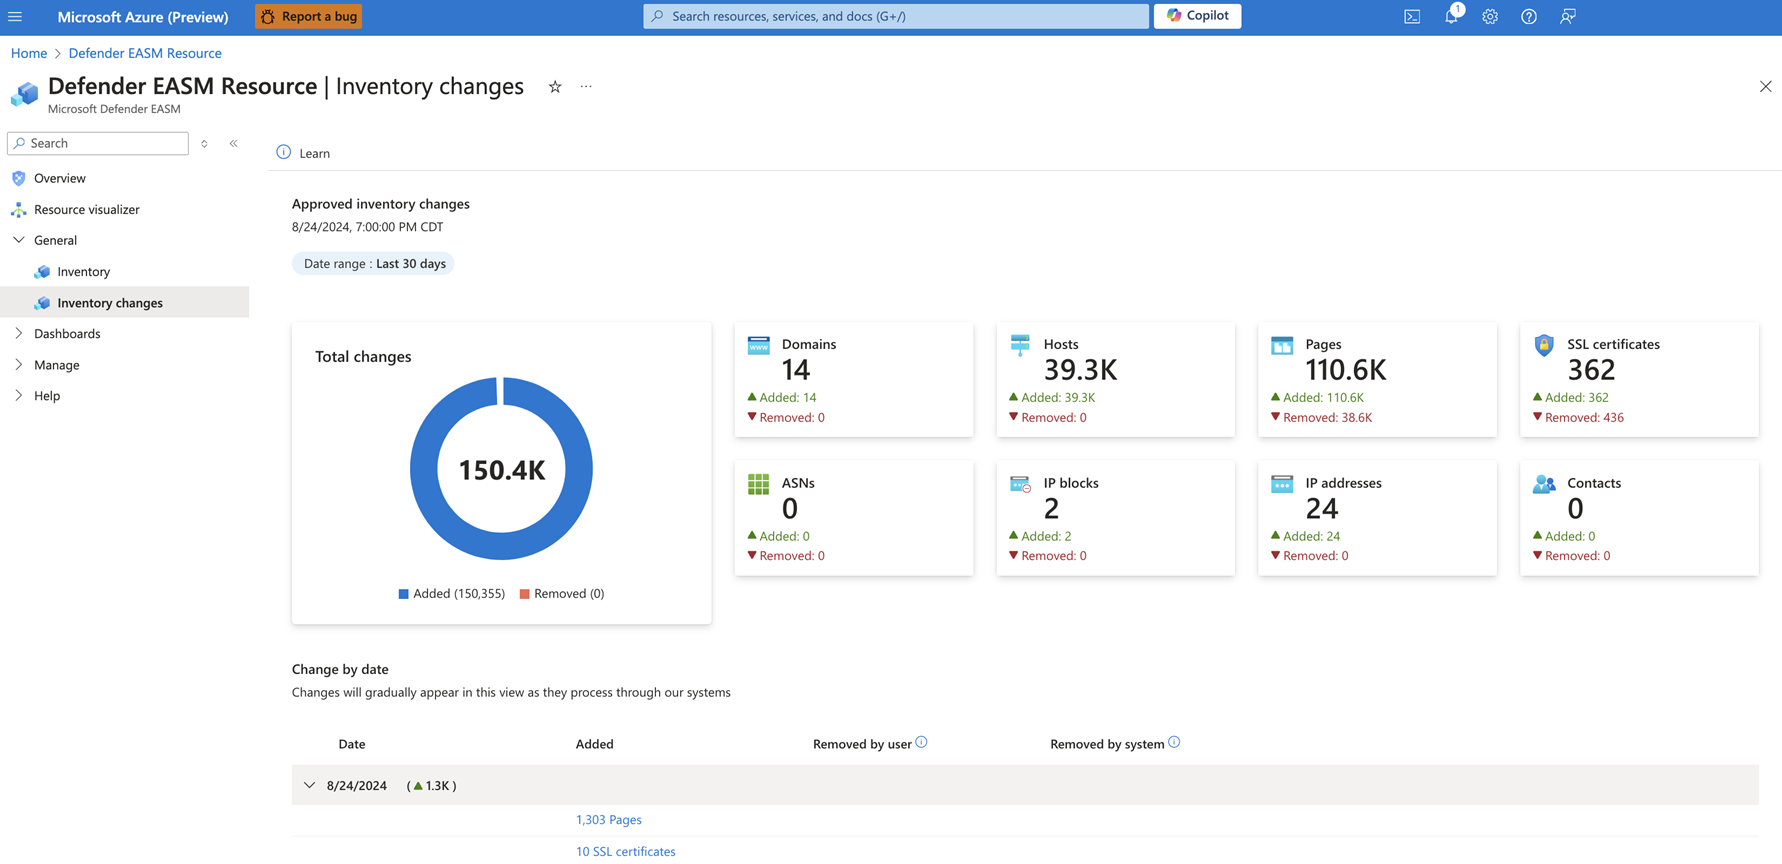Click the help question mark icon
This screenshot has height=864, width=1782.
pos(1528,16)
